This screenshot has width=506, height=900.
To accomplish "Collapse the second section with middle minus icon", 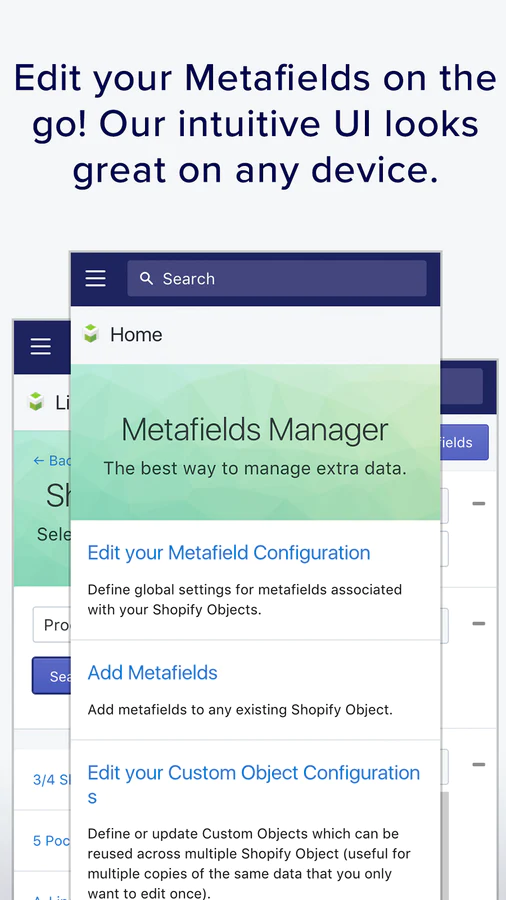I will coord(478,623).
